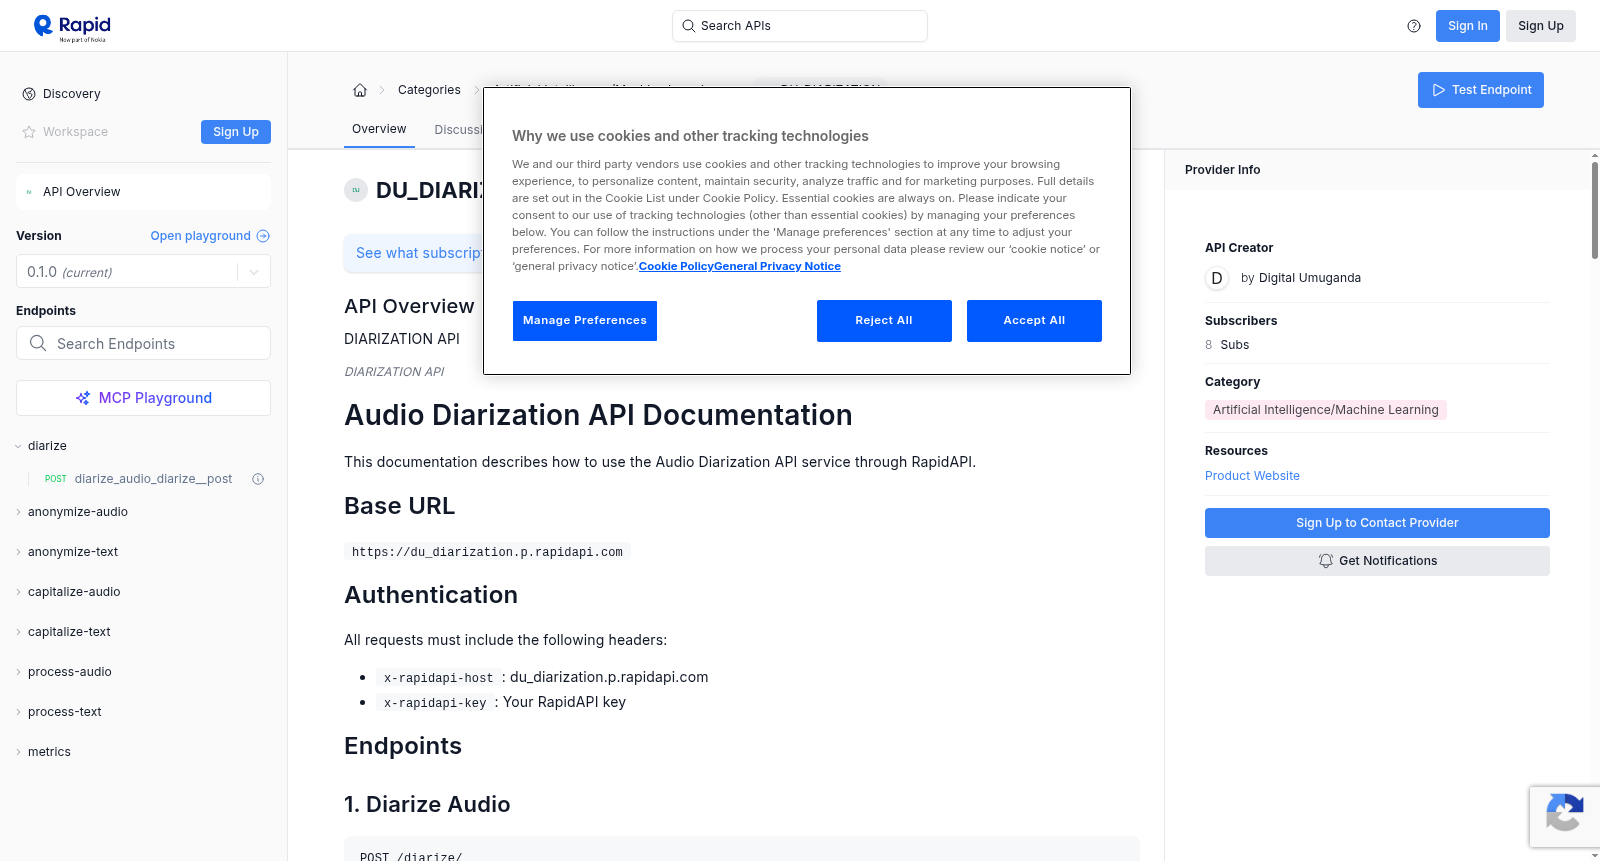Switch to the Overview tab

pos(379,129)
